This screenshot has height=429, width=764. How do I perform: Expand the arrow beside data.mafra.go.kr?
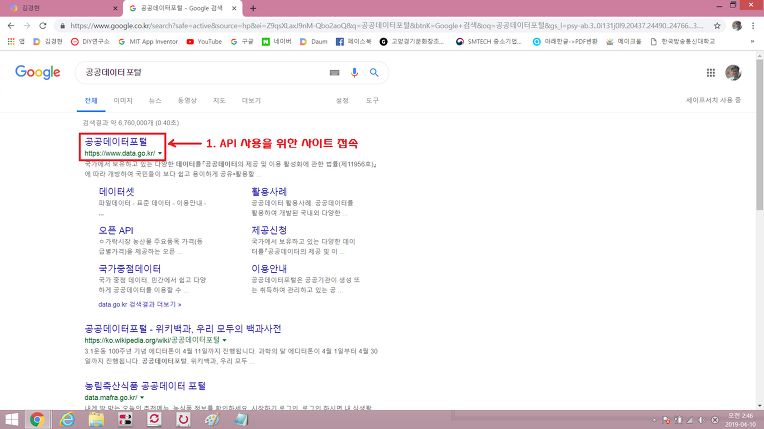tap(142, 398)
